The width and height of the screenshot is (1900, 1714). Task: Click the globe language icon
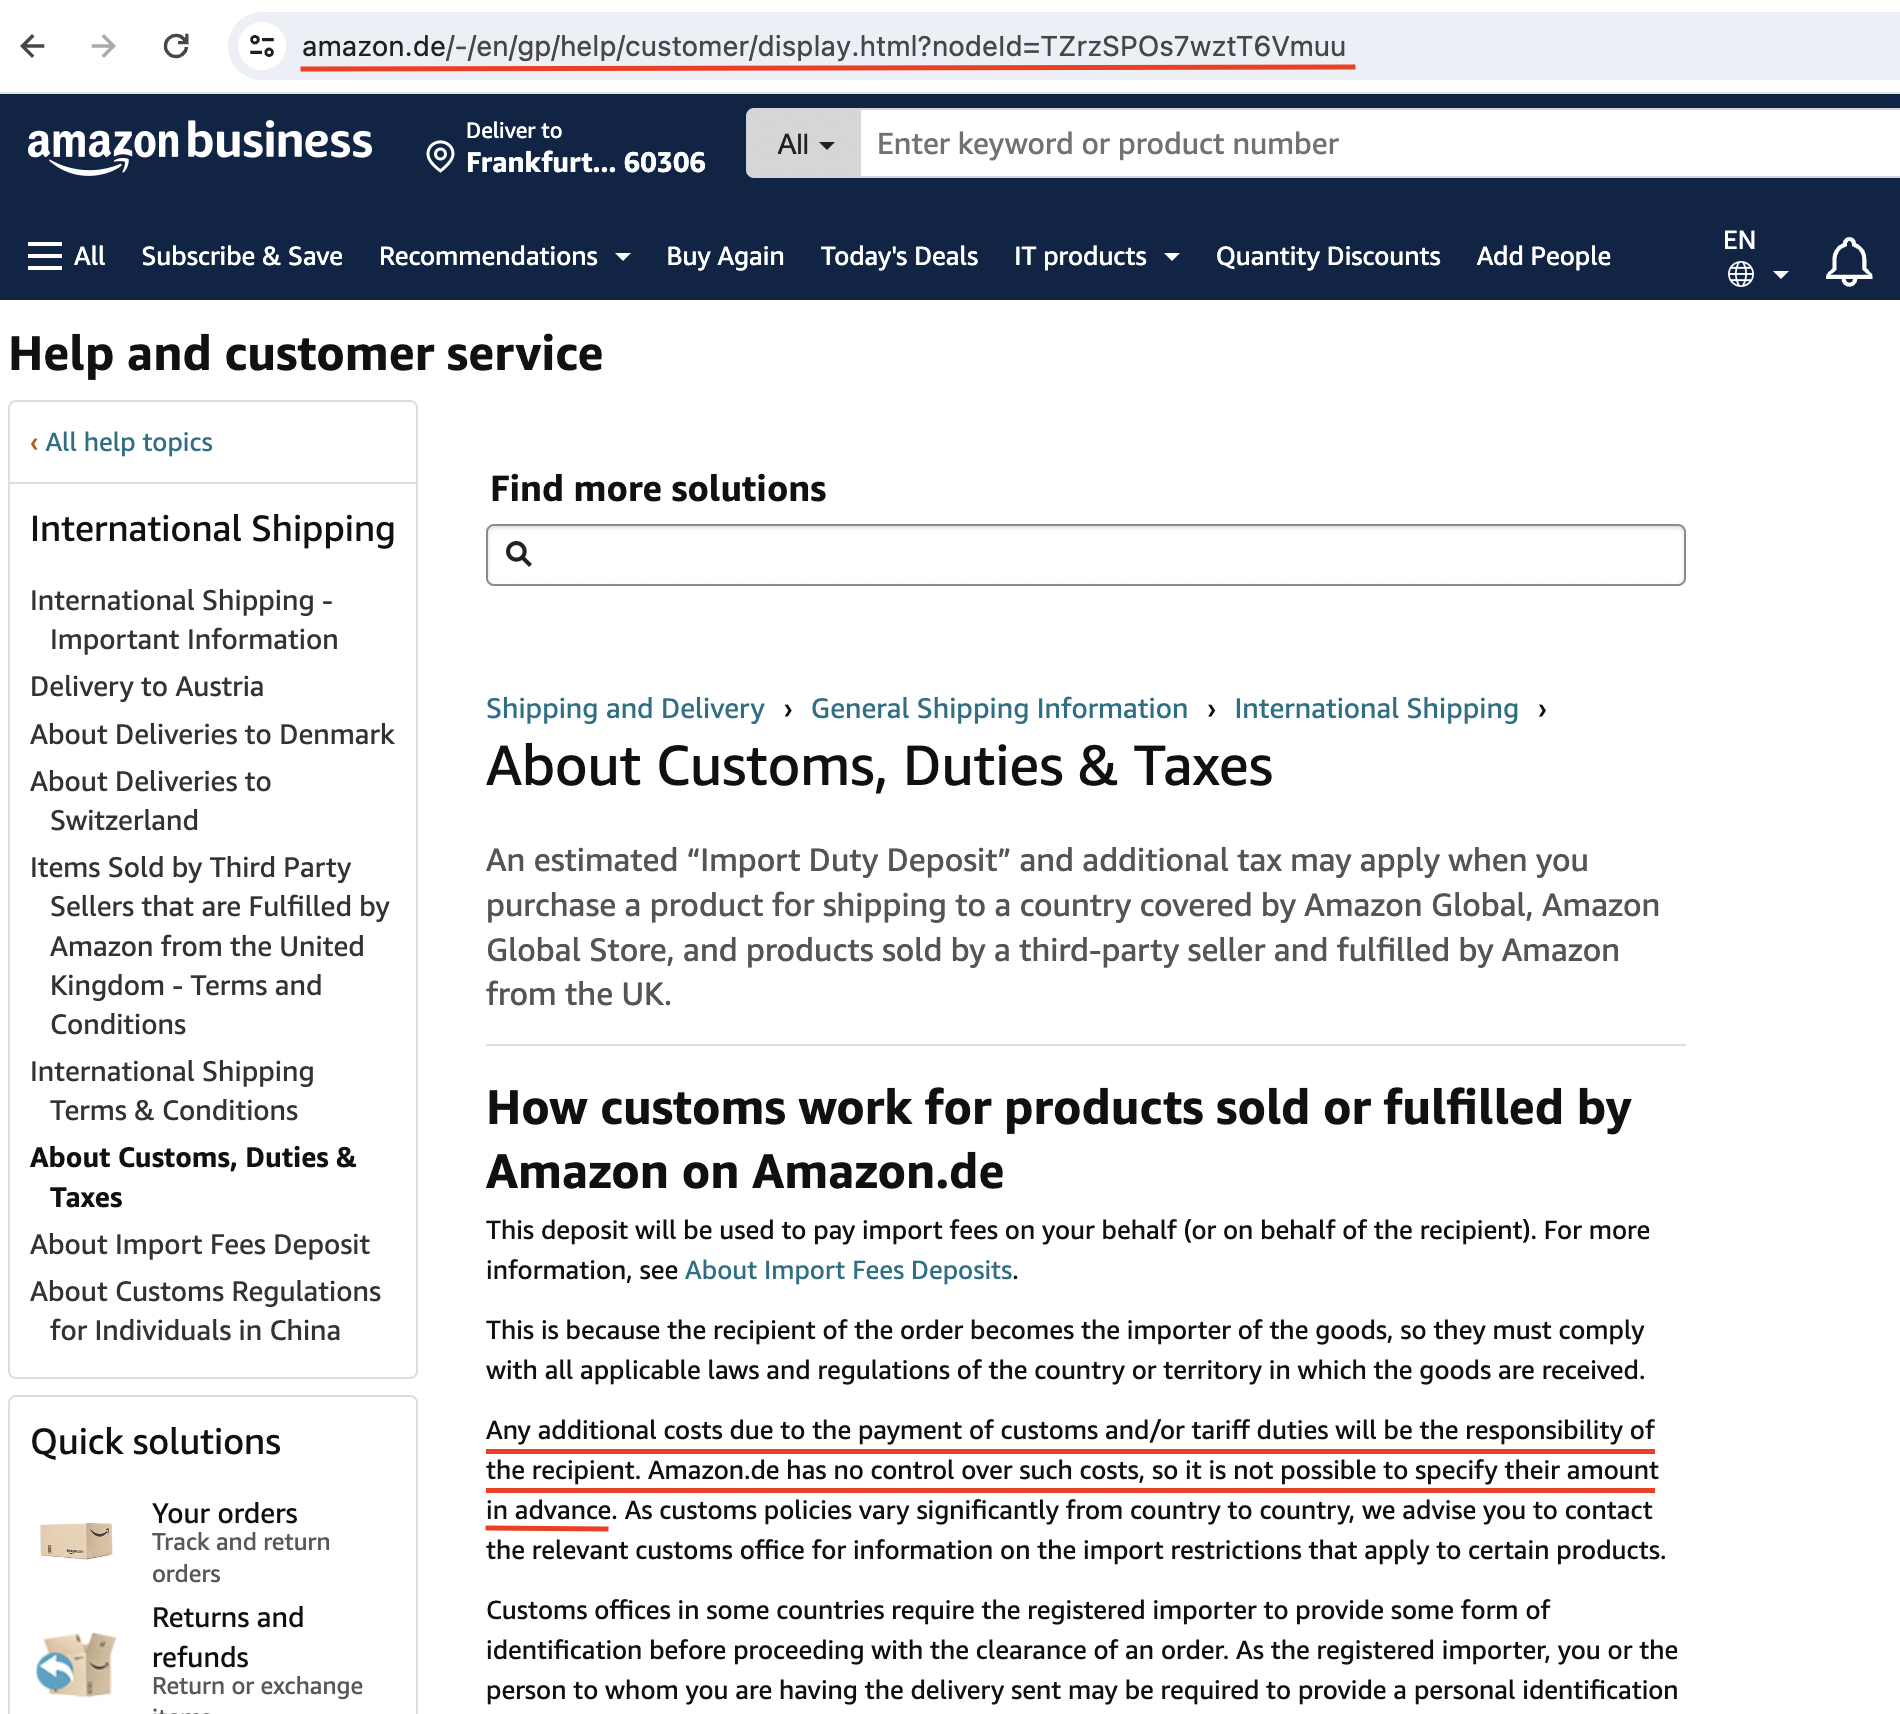coord(1741,274)
